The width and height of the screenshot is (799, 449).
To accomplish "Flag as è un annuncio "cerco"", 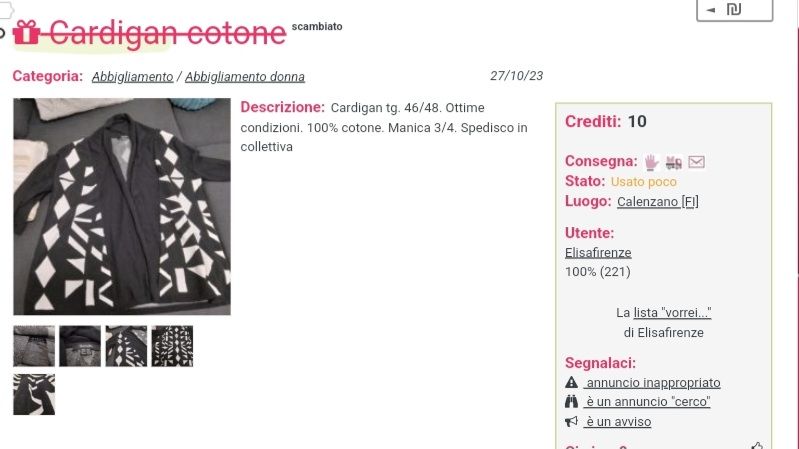I will [647, 402].
